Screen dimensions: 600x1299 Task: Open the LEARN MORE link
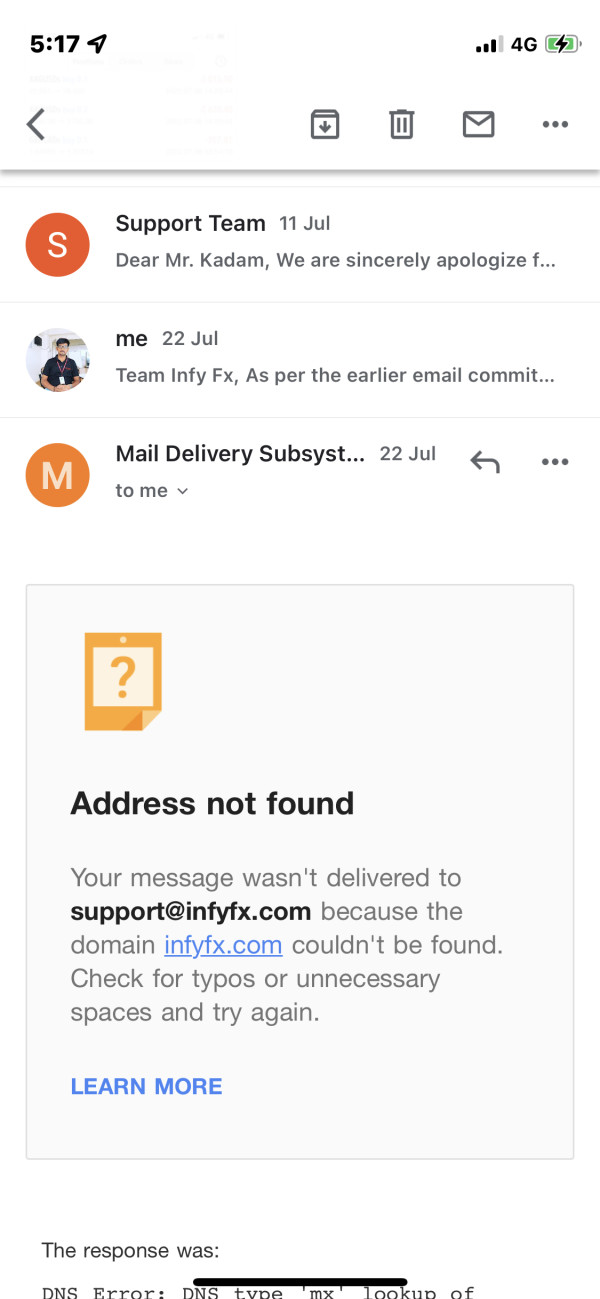click(x=146, y=1086)
